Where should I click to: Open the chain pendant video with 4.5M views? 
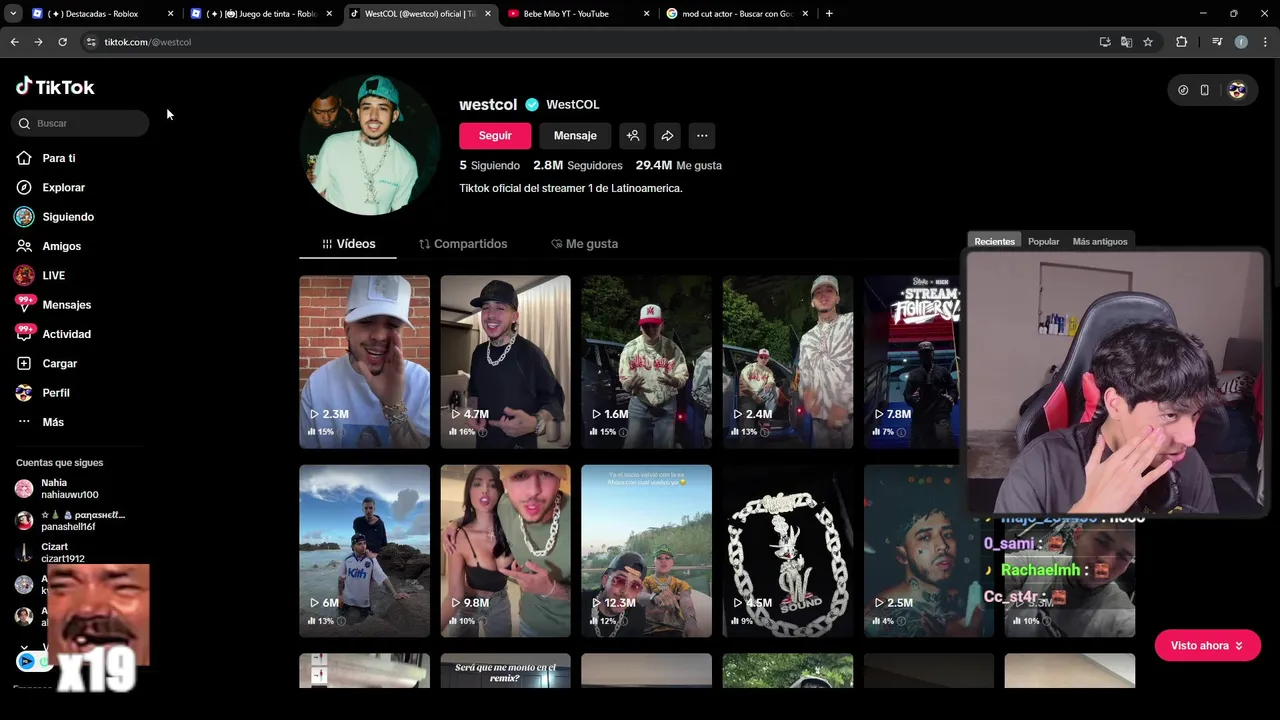(787, 551)
